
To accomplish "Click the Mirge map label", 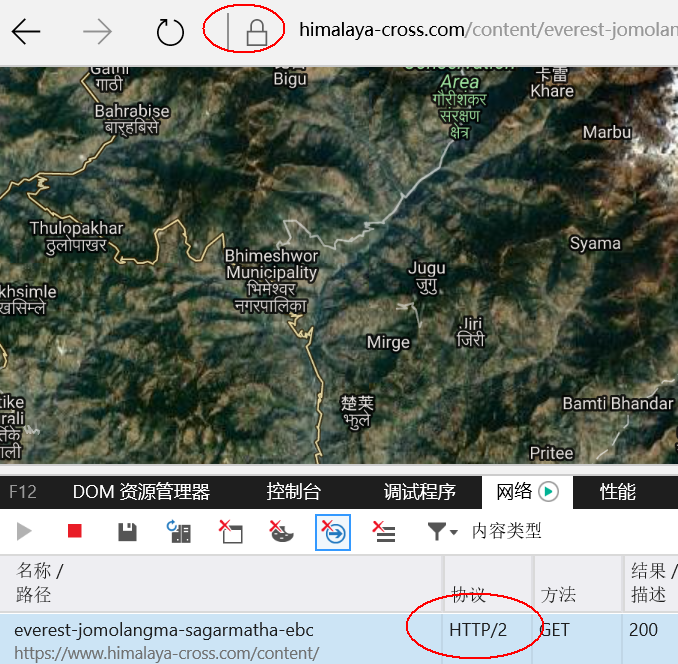I will [388, 342].
